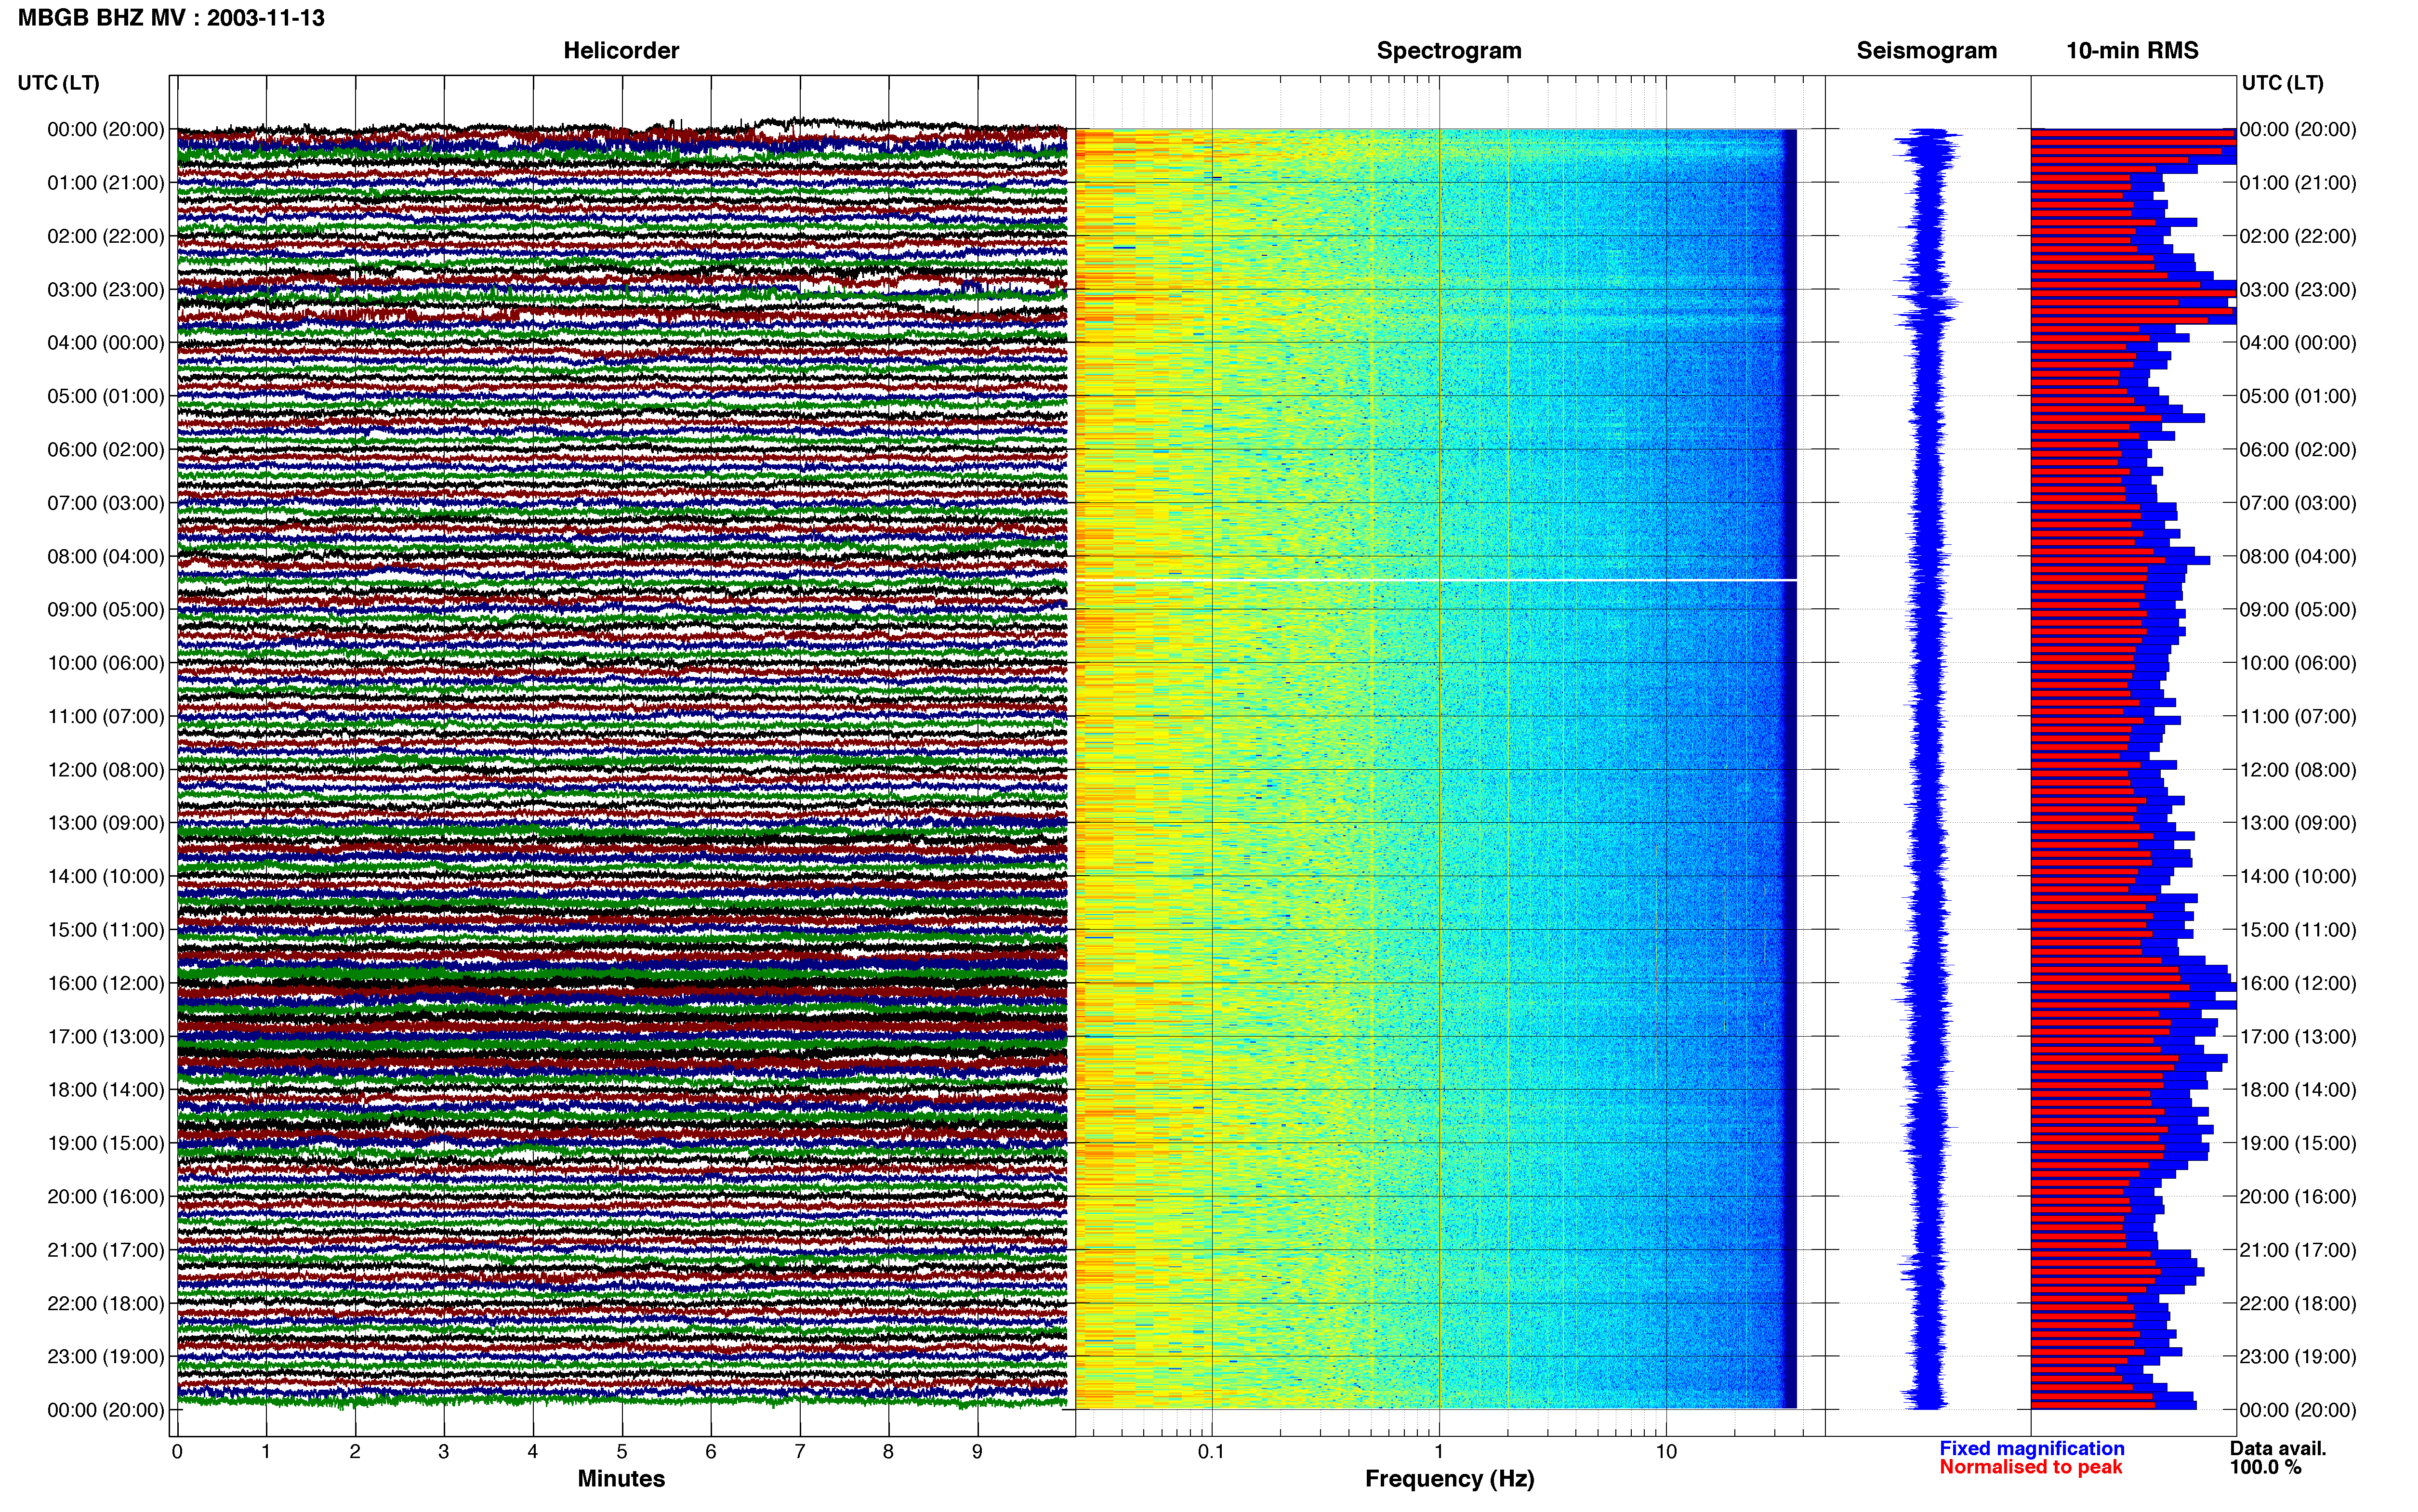Click the '10' frequency tick label
The height and width of the screenshot is (1512, 2418).
[x=1666, y=1452]
